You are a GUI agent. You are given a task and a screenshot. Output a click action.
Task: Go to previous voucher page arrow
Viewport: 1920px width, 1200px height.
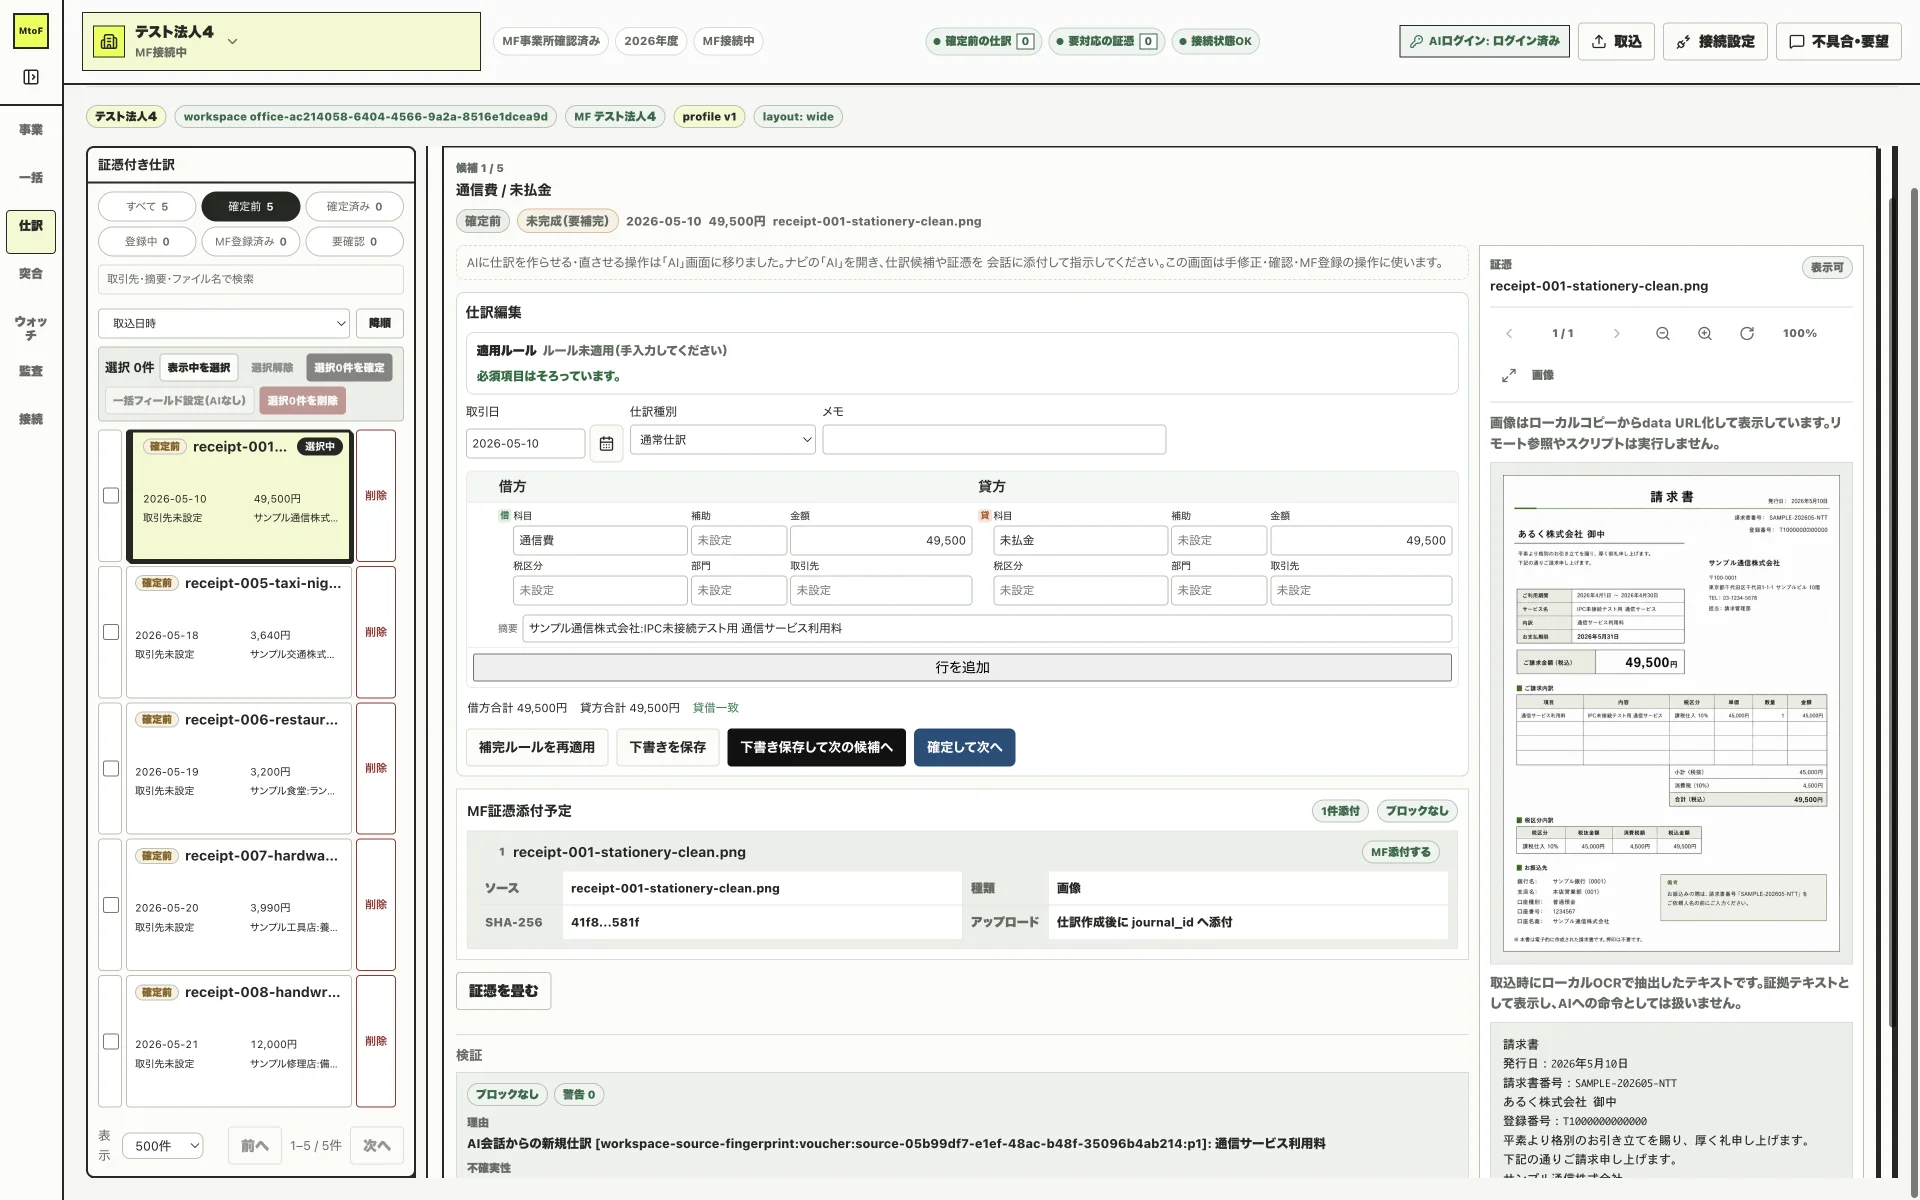pyautogui.click(x=1509, y=334)
